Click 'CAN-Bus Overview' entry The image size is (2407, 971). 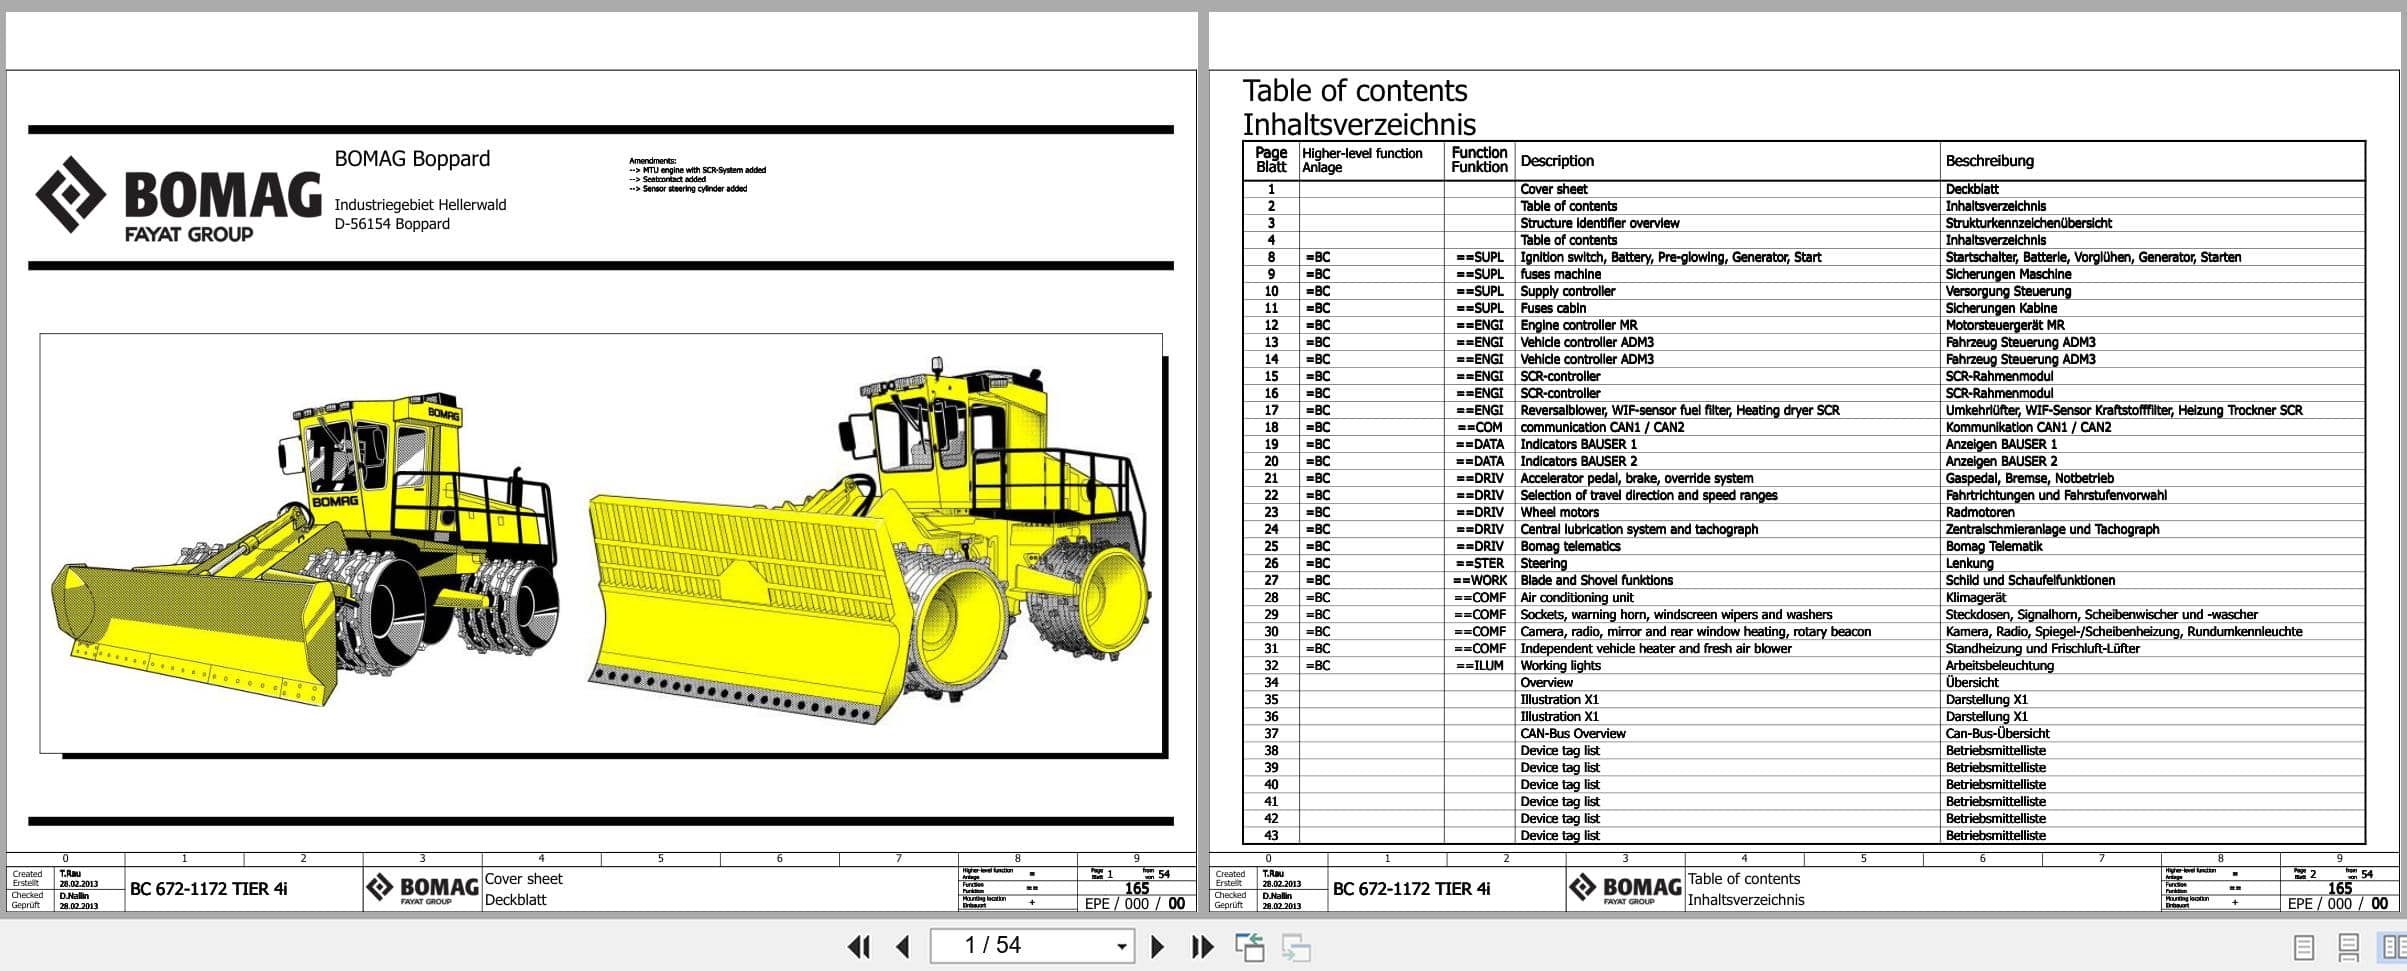(x=1572, y=733)
